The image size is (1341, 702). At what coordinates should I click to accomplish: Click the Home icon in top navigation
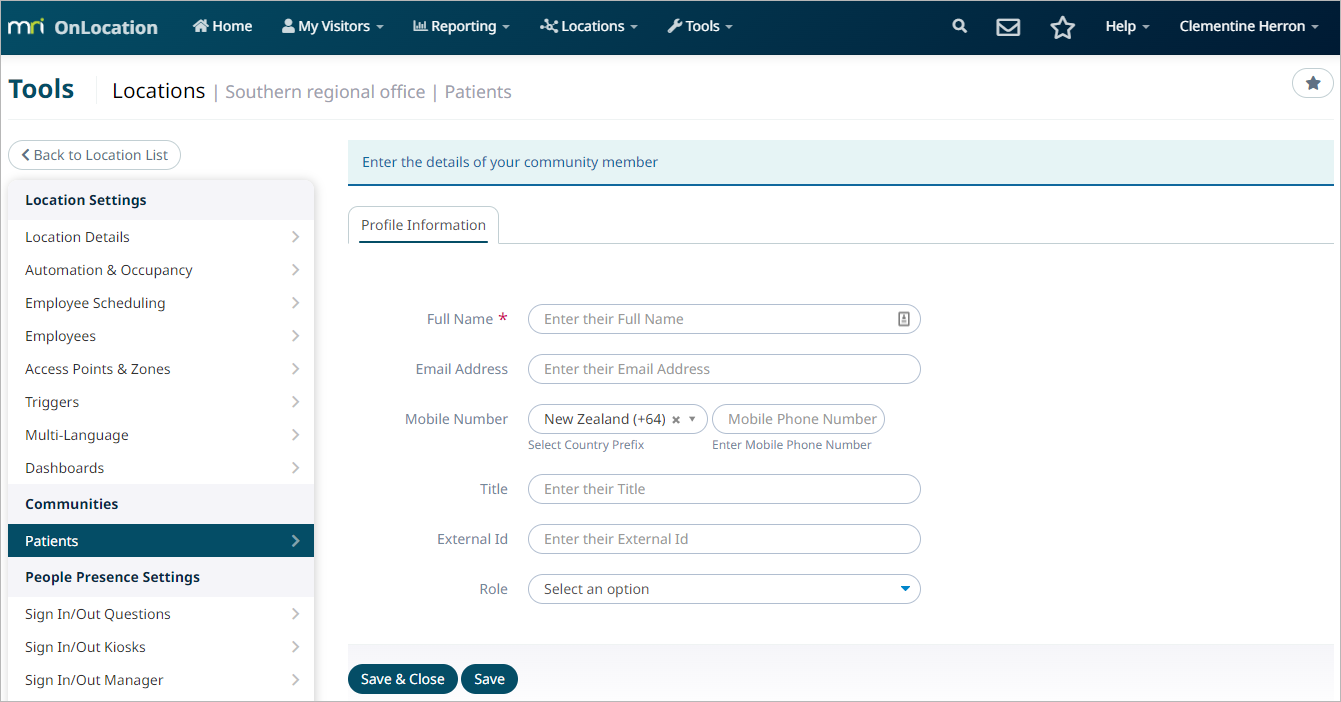[200, 26]
